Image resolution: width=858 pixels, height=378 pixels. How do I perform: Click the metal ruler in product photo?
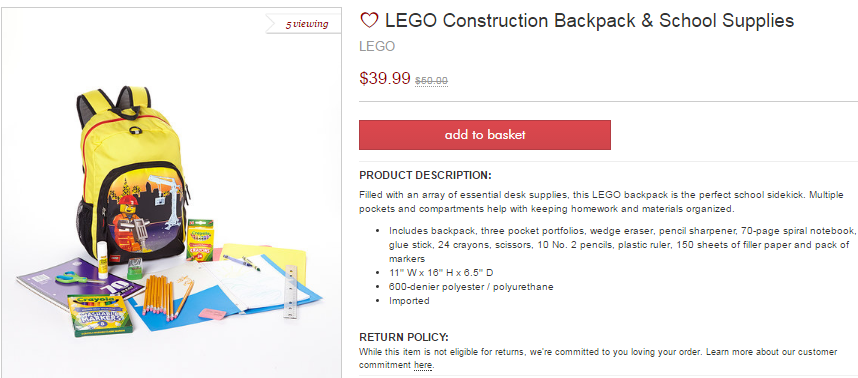tap(291, 292)
